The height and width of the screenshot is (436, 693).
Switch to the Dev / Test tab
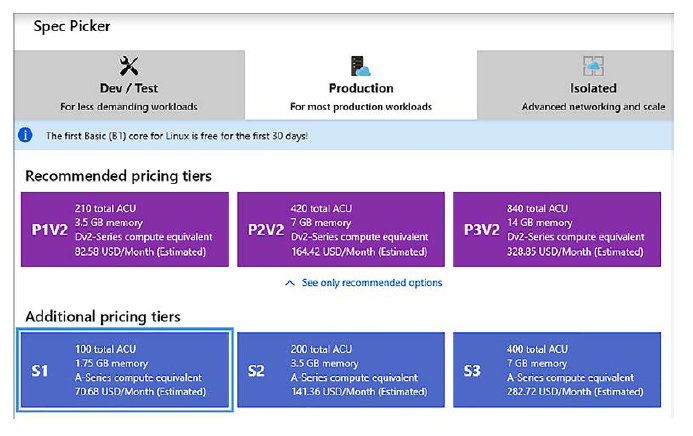click(x=131, y=86)
